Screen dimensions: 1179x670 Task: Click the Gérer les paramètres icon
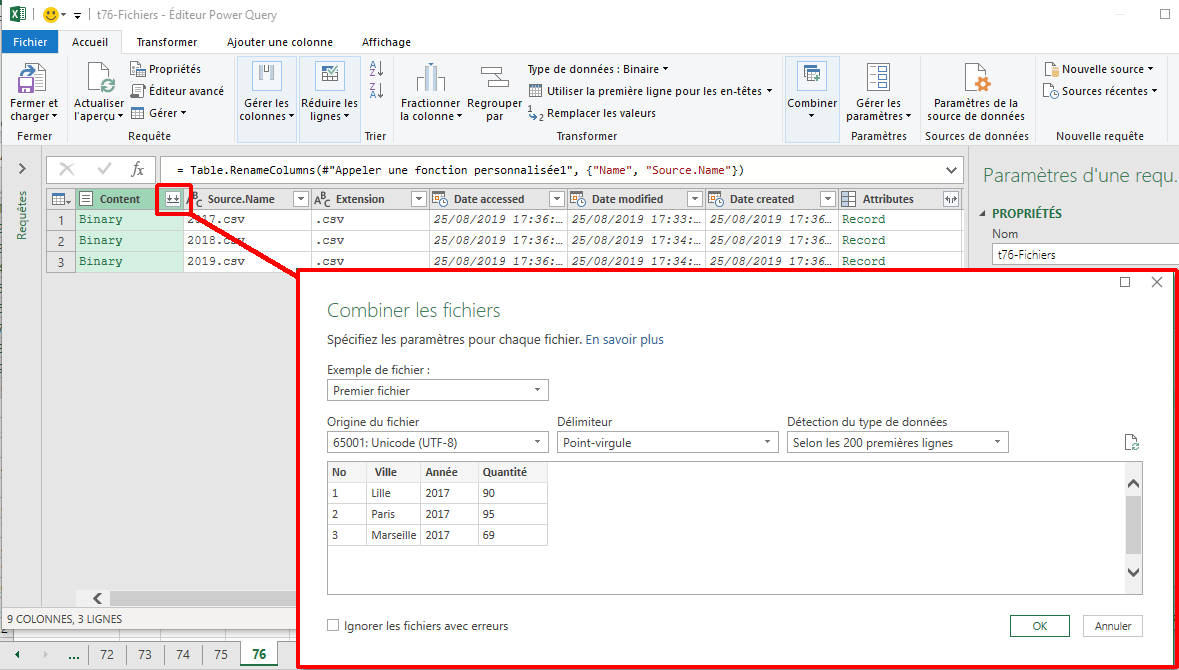877,77
